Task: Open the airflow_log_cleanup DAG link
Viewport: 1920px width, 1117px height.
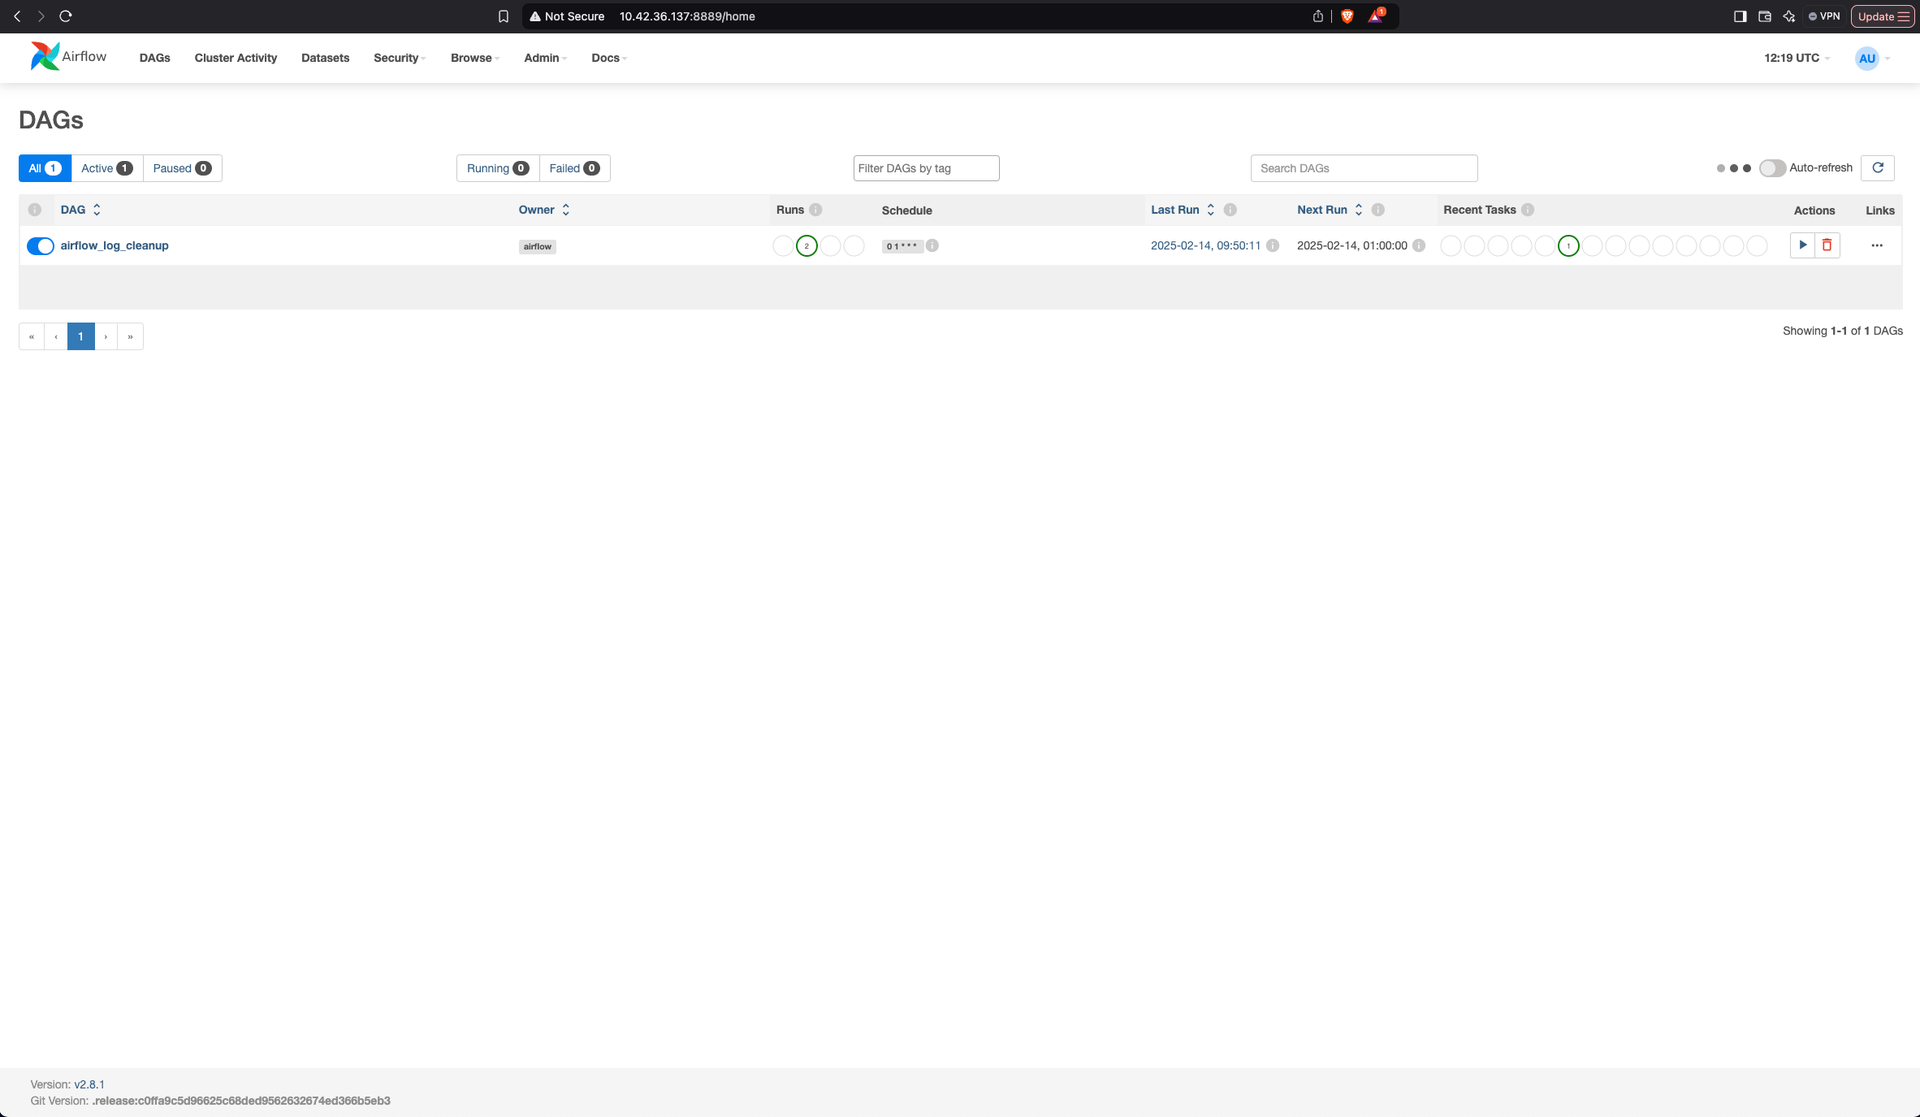Action: click(114, 245)
